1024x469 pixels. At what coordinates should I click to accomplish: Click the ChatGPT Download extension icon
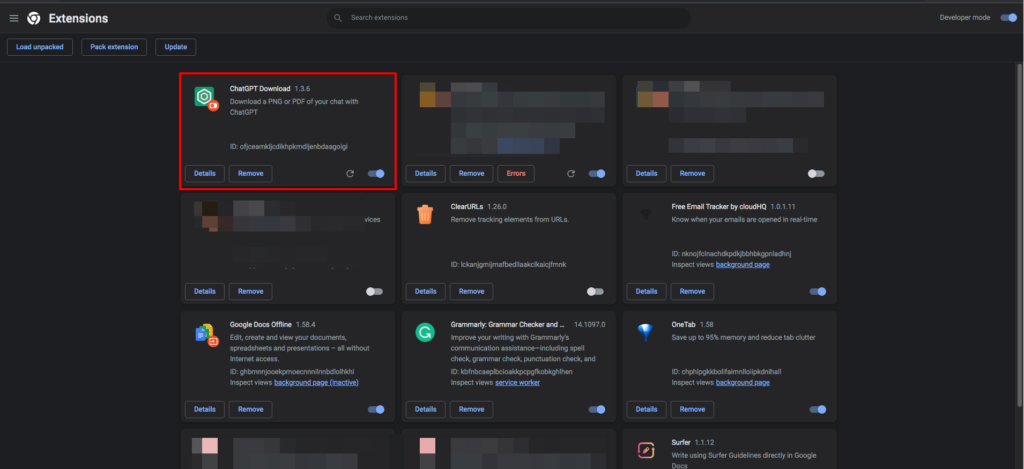click(206, 98)
